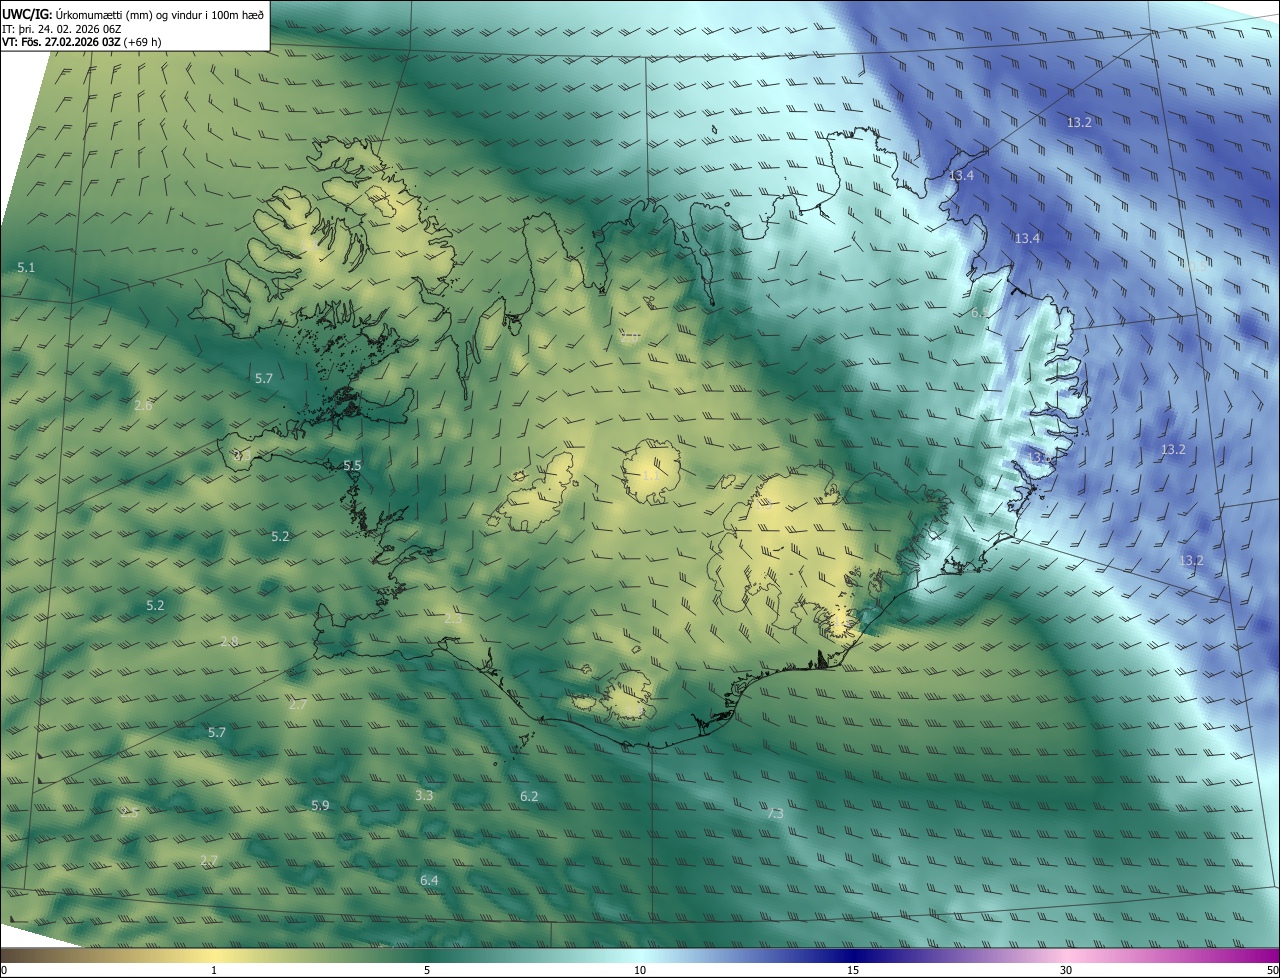Screen dimensions: 1280x978
Task: Click the 15 tick on the color scale
Action: [x=853, y=970]
